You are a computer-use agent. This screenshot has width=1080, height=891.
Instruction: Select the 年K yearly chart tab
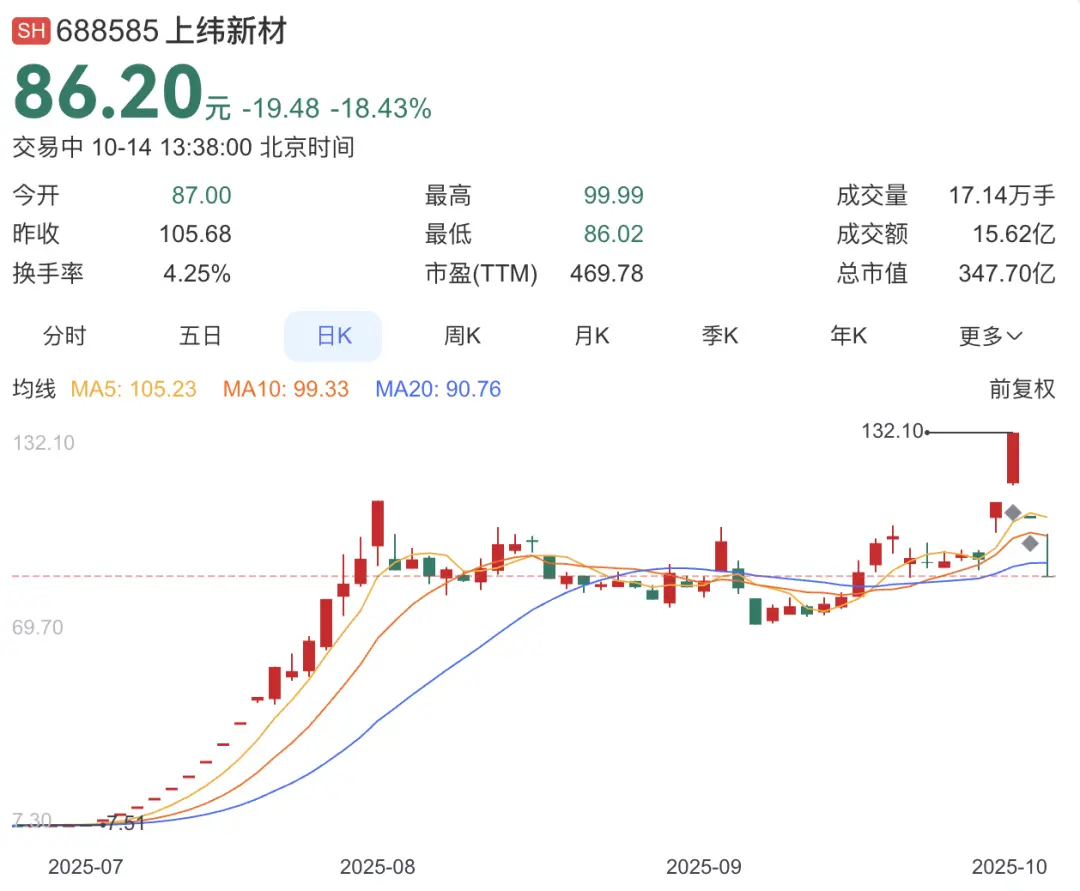point(848,337)
